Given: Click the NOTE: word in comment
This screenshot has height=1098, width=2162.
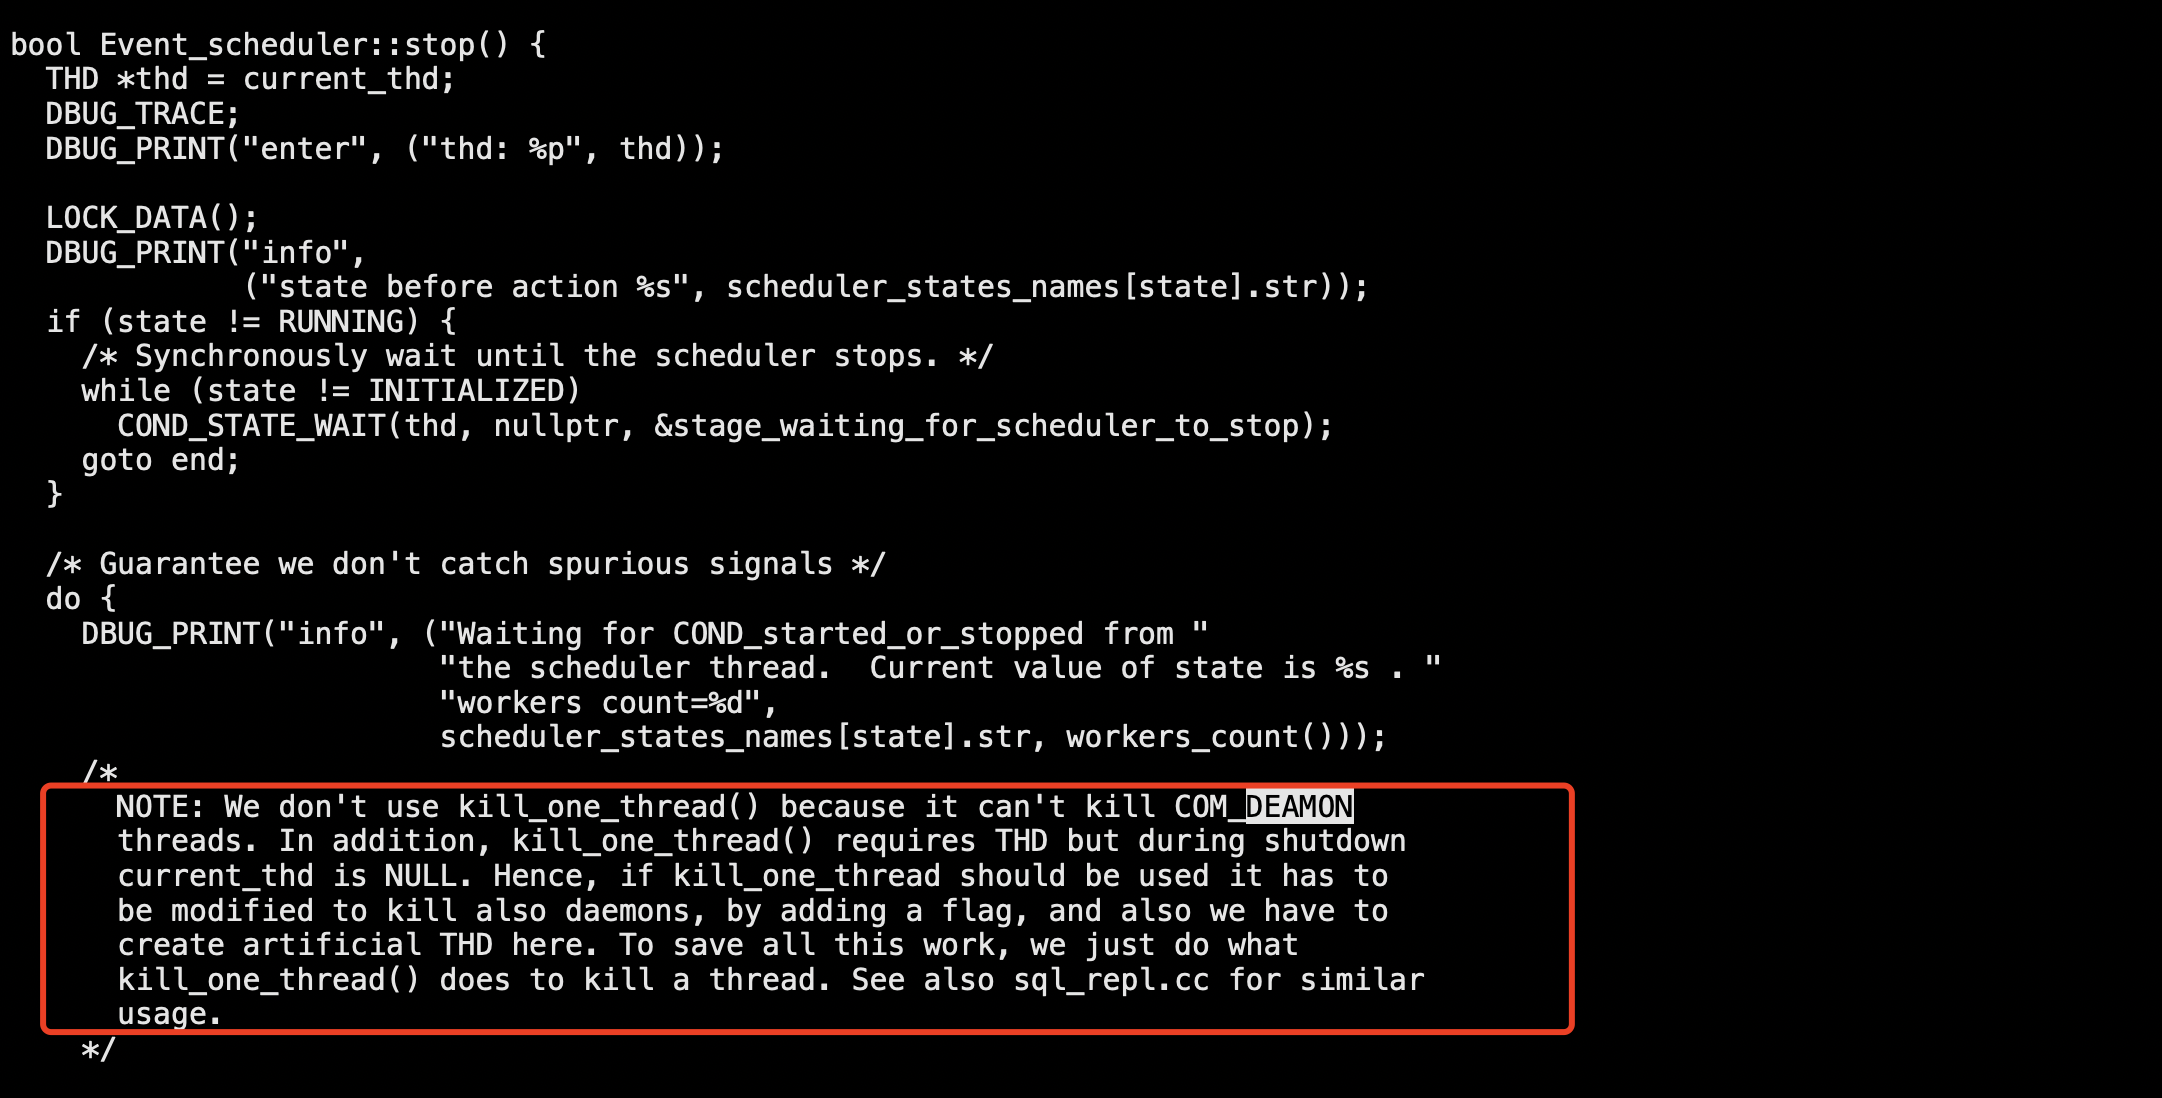Looking at the screenshot, I should (160, 807).
